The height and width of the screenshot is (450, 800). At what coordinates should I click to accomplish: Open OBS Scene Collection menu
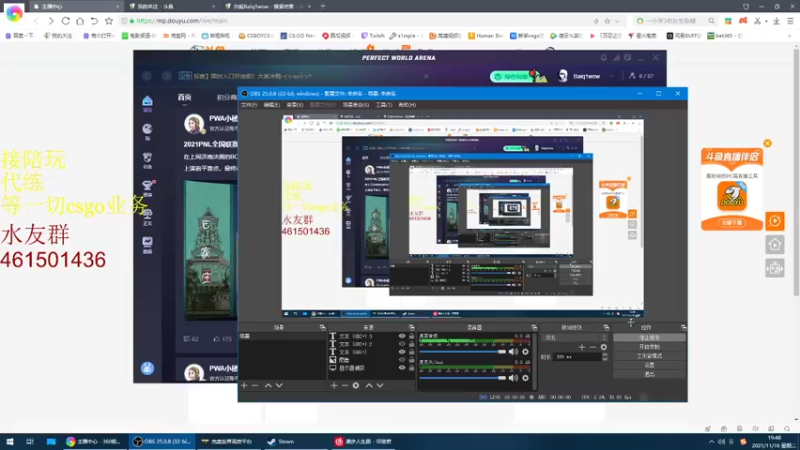coord(356,105)
